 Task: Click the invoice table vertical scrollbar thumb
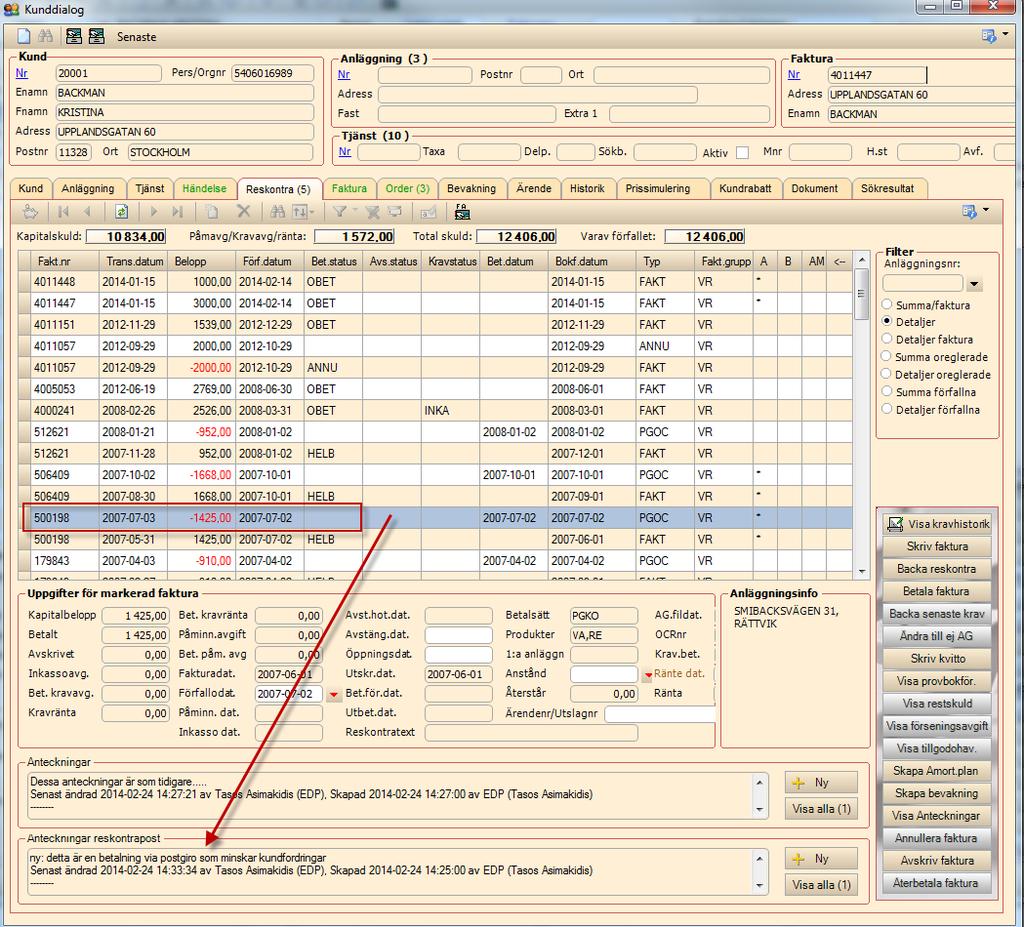click(x=861, y=295)
